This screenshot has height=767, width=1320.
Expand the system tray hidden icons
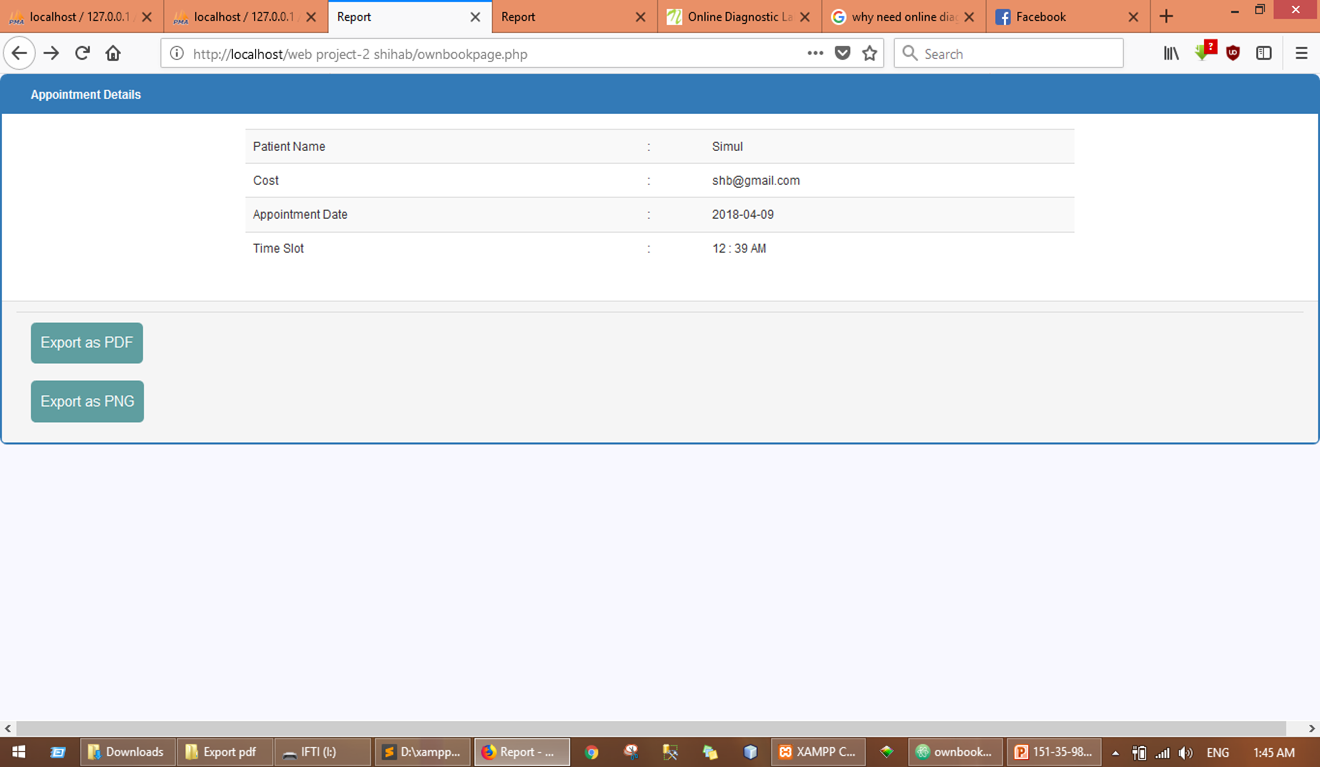click(1114, 751)
